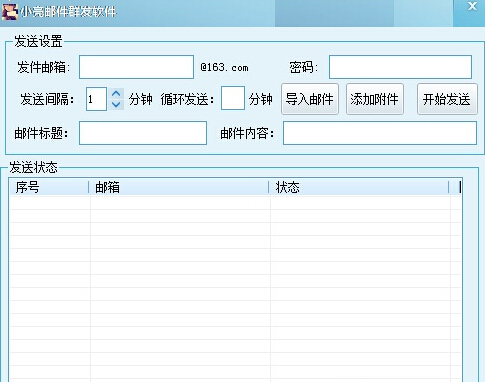Click the 邮件内容 label

pyautogui.click(x=247, y=134)
